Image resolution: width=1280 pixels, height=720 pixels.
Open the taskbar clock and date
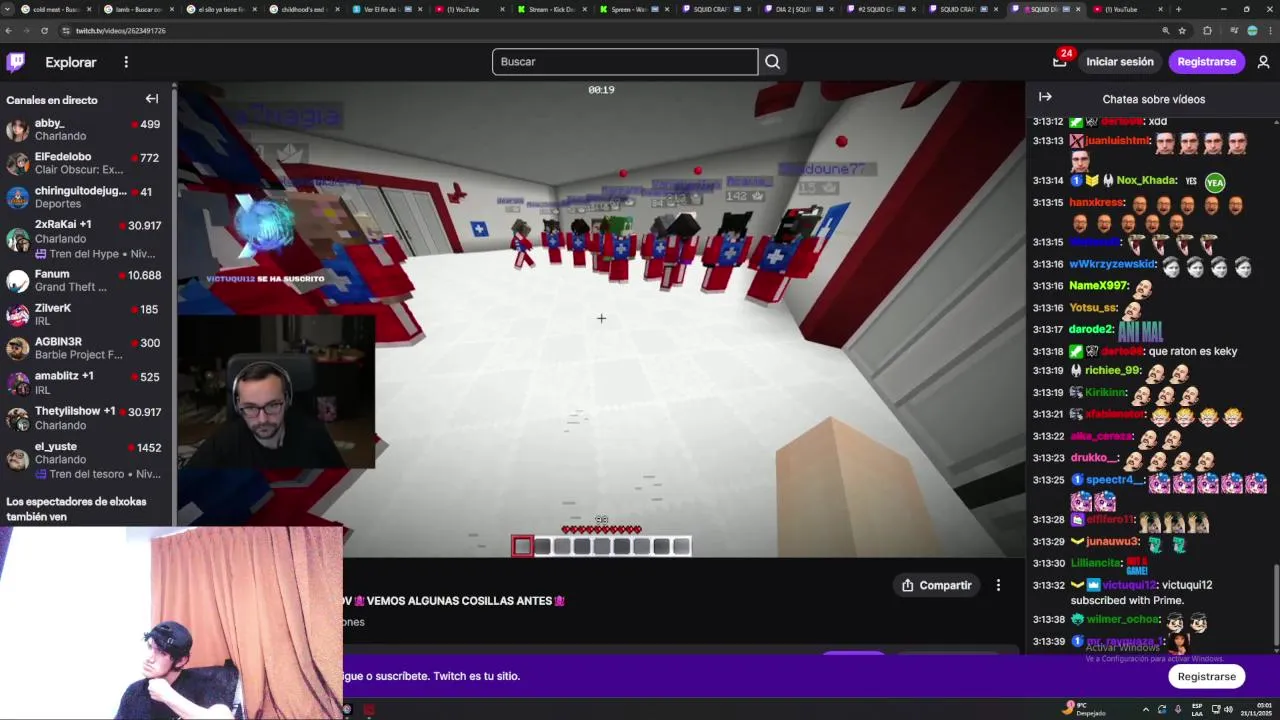pyautogui.click(x=1255, y=709)
